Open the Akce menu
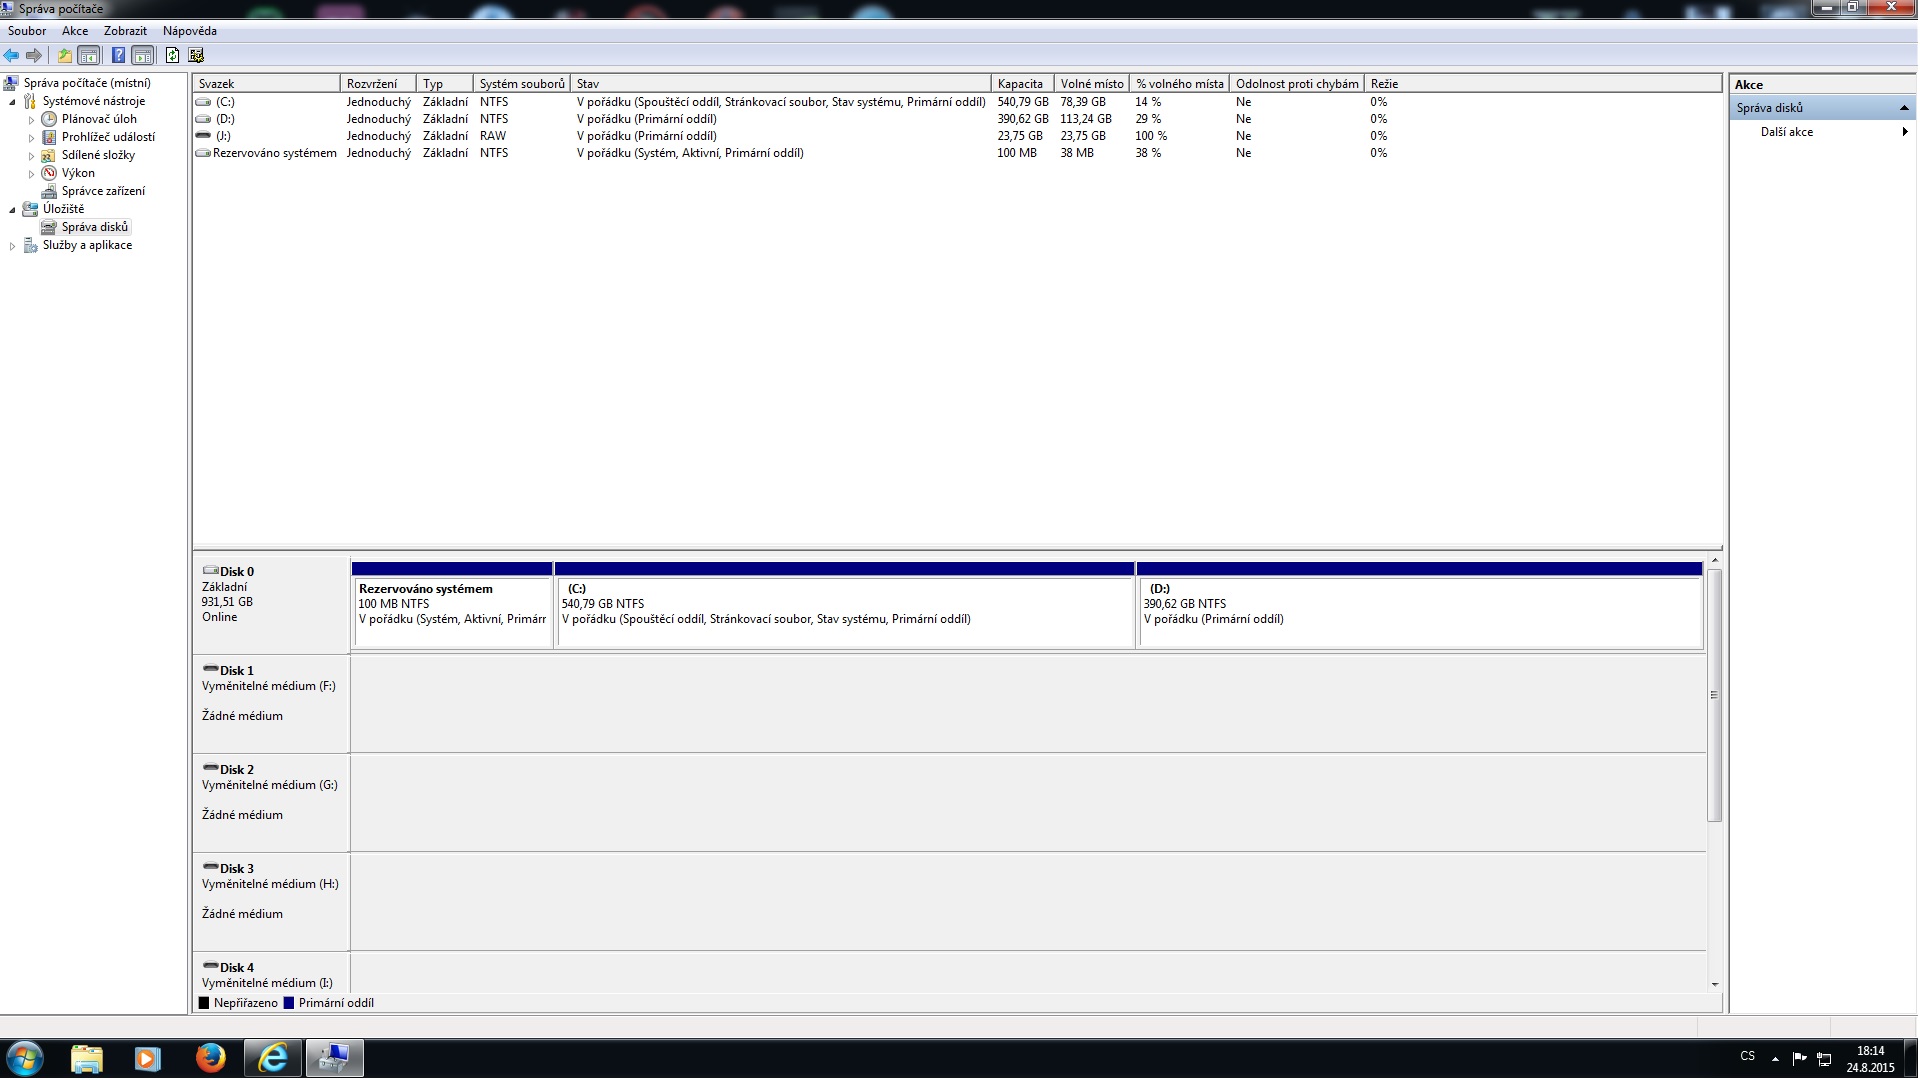Screen dimensions: 1920x1080 pyautogui.click(x=75, y=31)
